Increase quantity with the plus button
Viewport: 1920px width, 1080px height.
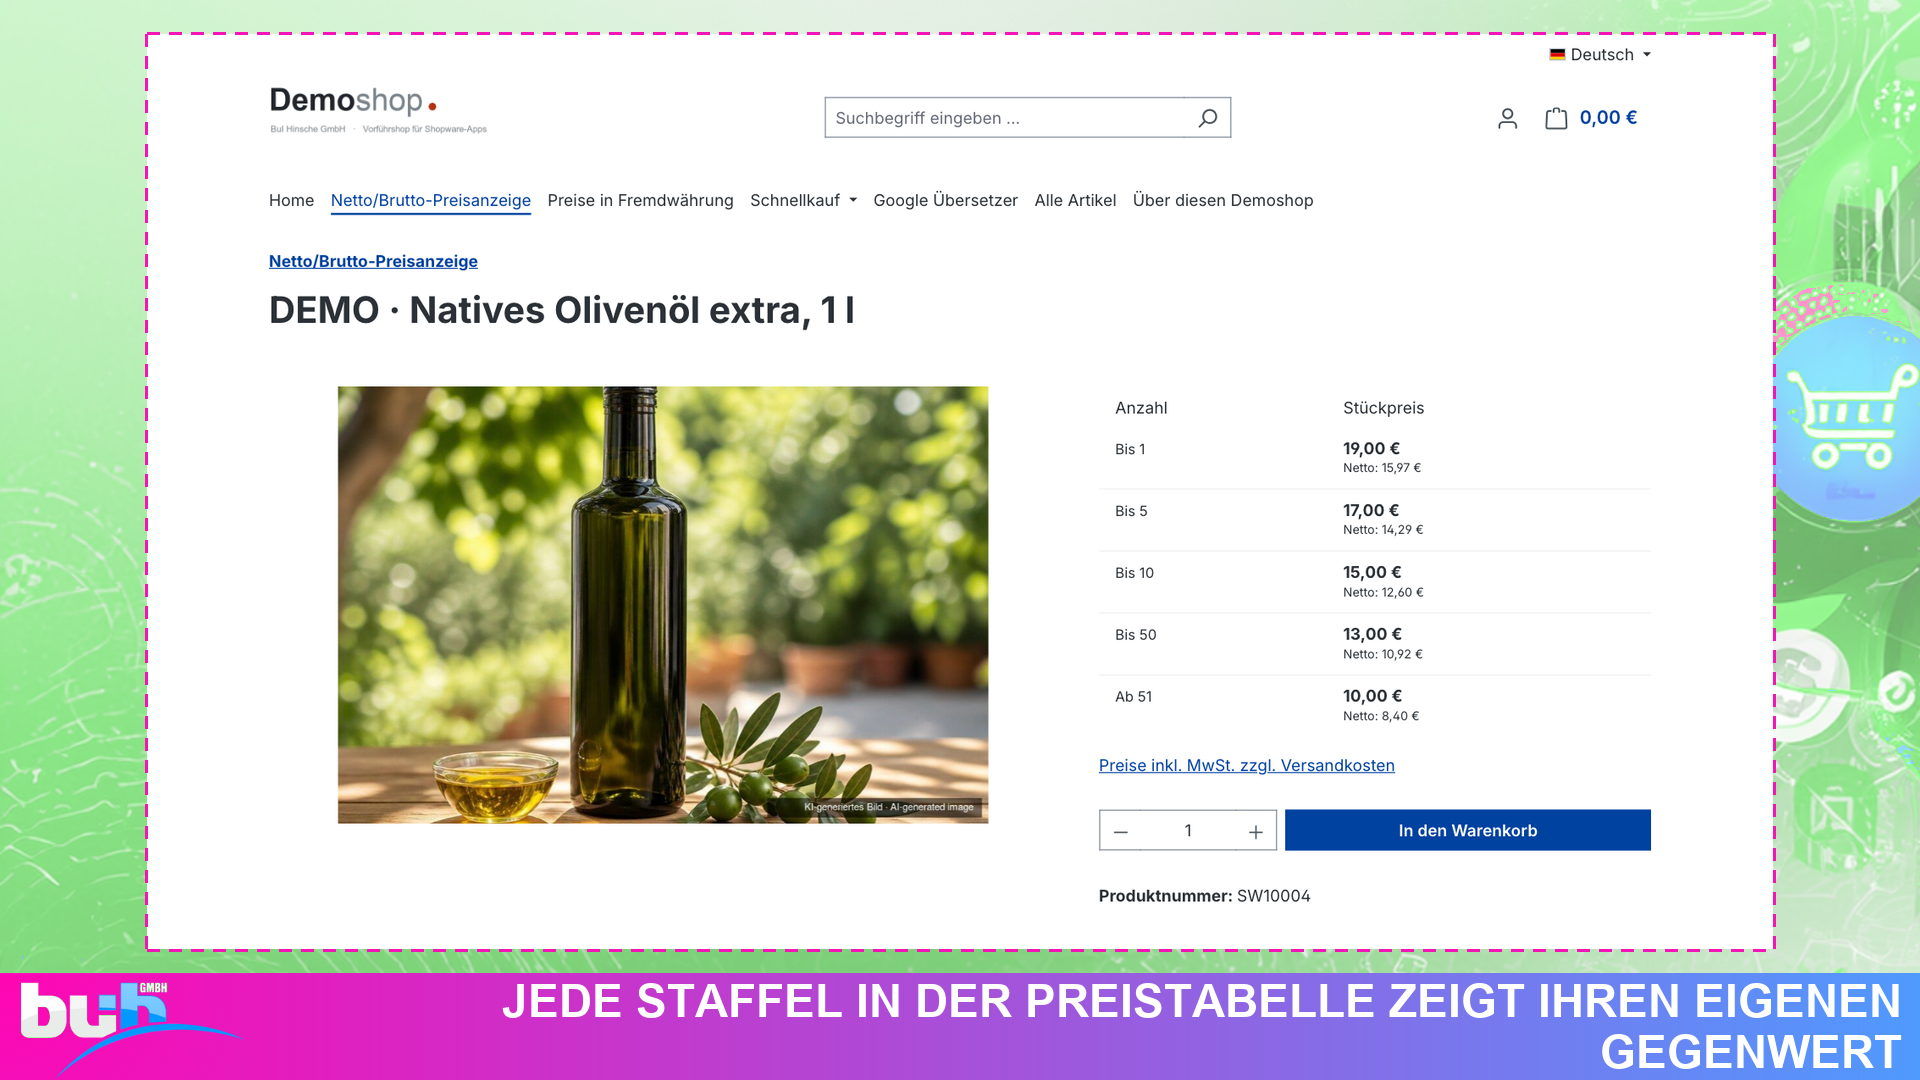pos(1255,831)
